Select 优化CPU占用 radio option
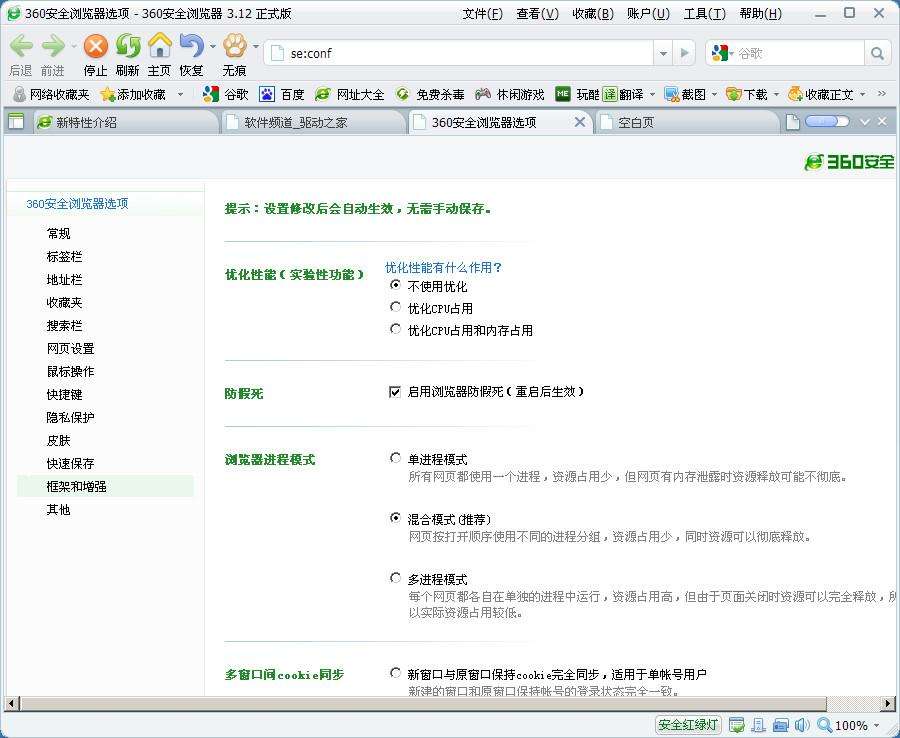The height and width of the screenshot is (738, 900). pos(395,306)
